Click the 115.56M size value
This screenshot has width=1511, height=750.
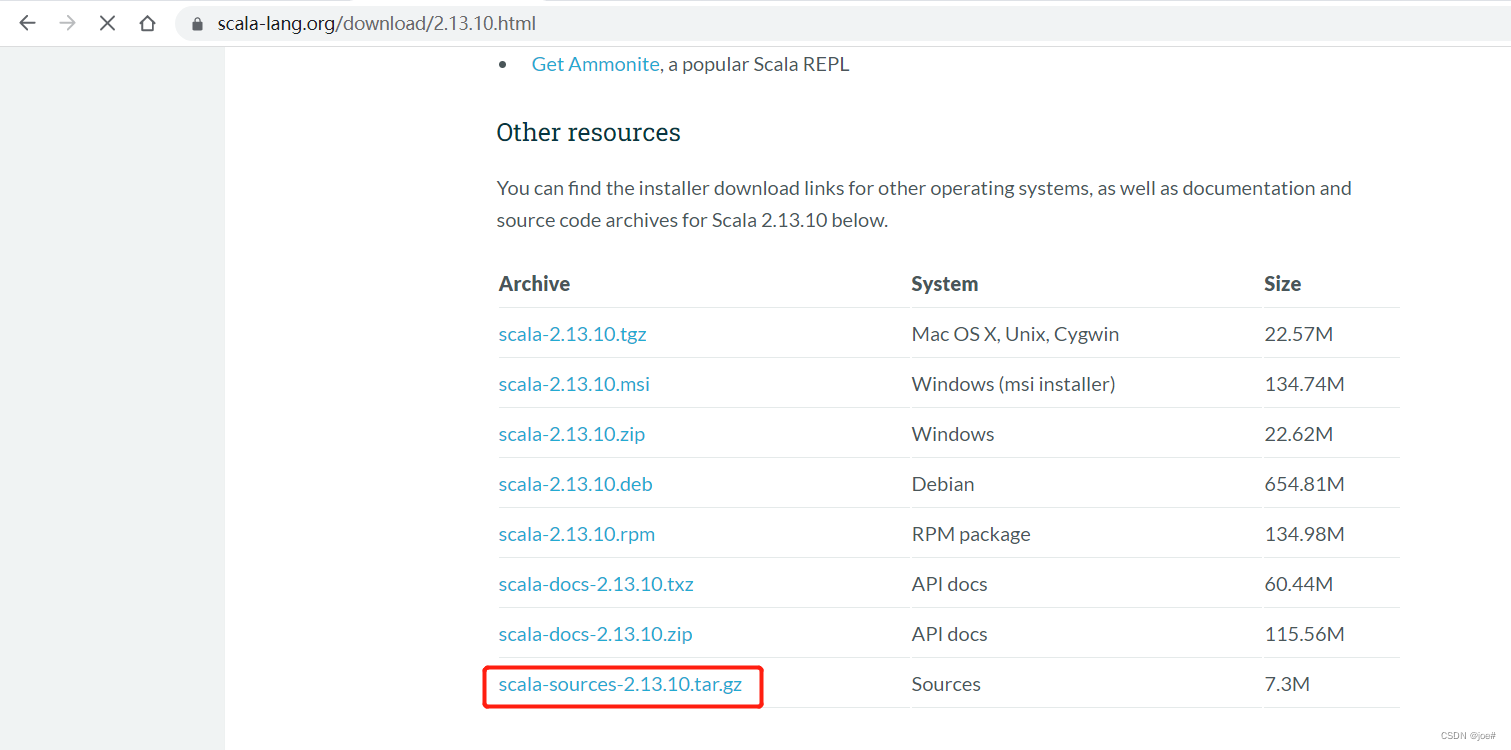(1305, 634)
